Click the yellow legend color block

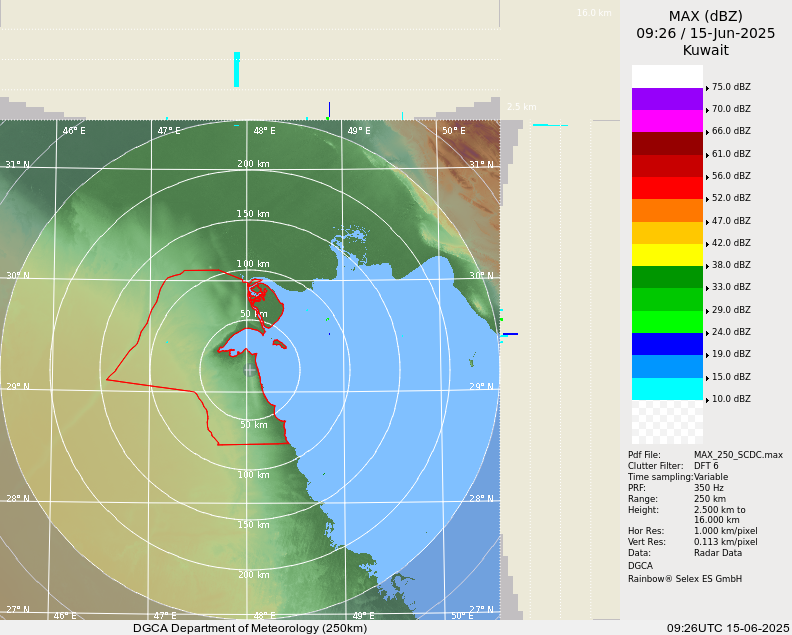(x=667, y=255)
